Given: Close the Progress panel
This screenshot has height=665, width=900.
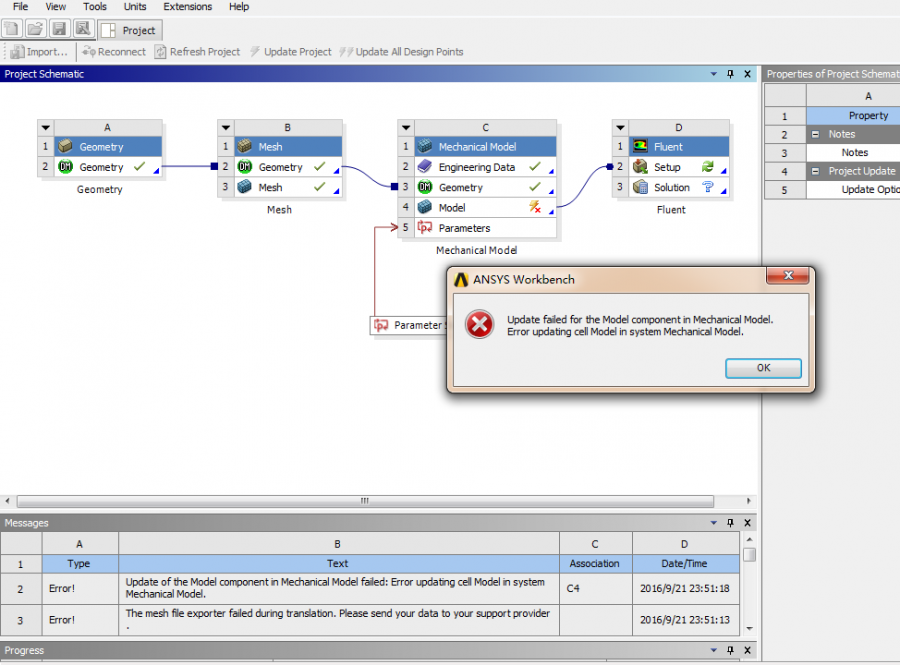Looking at the screenshot, I should pyautogui.click(x=747, y=650).
